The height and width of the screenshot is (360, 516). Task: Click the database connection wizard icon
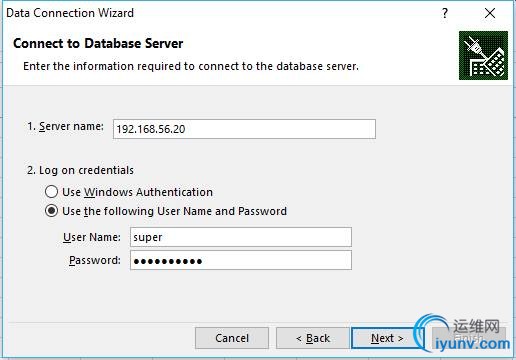click(x=483, y=55)
